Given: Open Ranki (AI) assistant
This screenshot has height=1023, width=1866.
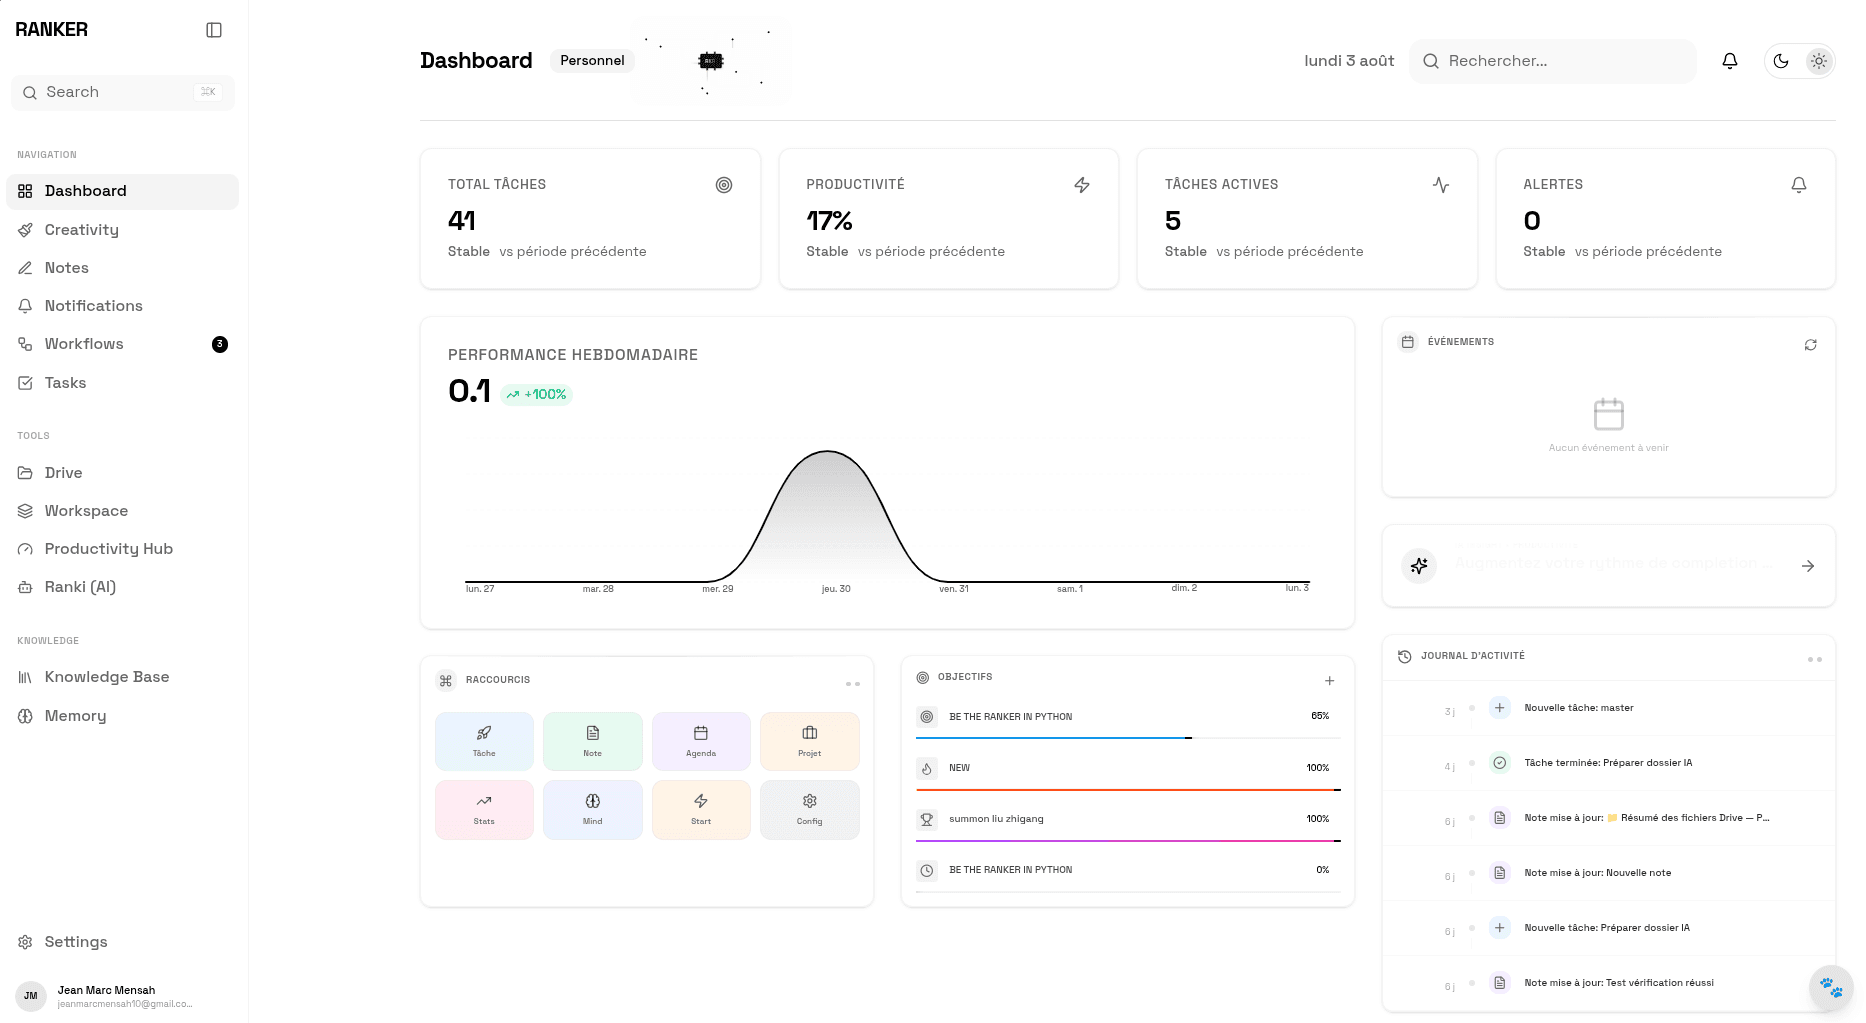Looking at the screenshot, I should pyautogui.click(x=123, y=587).
